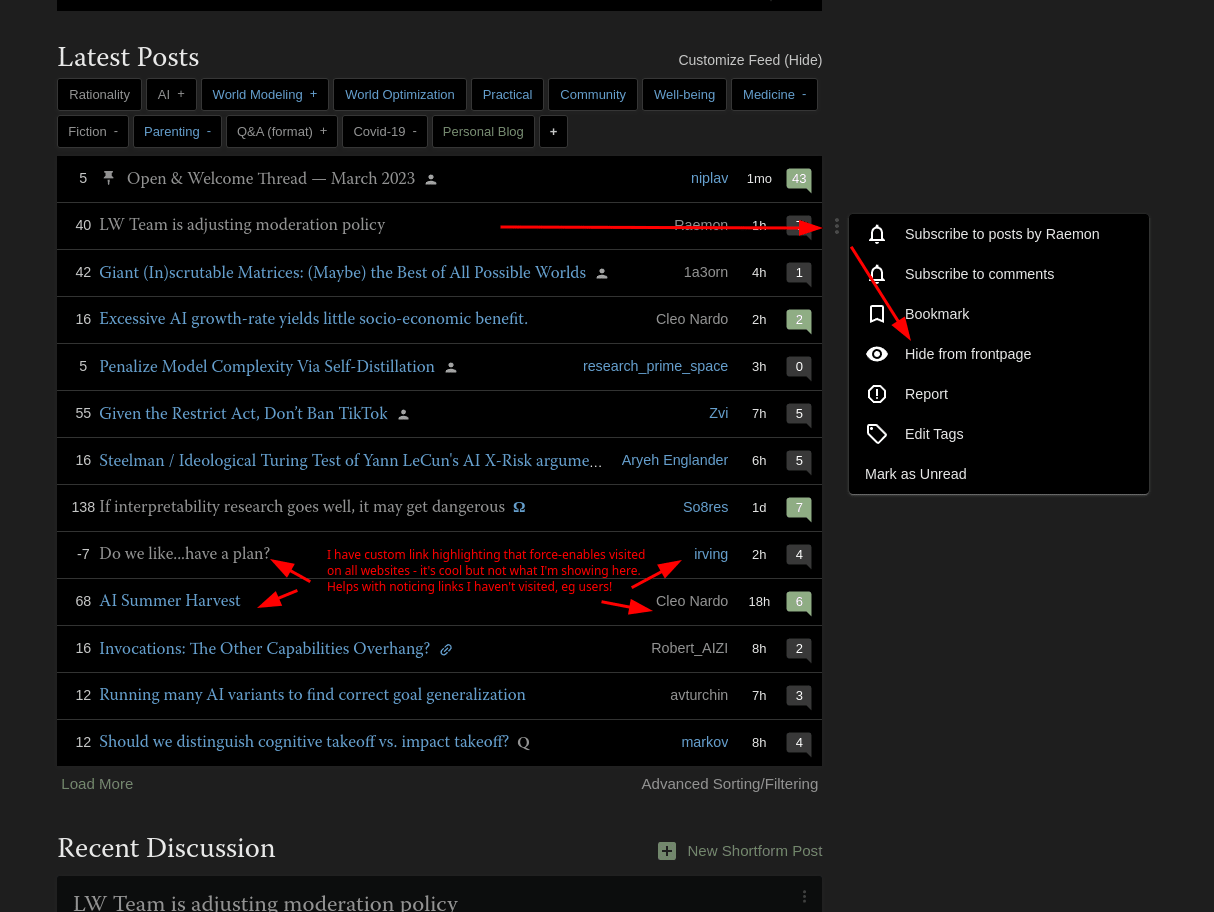Click the Report exclamation icon
Image resolution: width=1214 pixels, height=912 pixels.
pos(877,394)
